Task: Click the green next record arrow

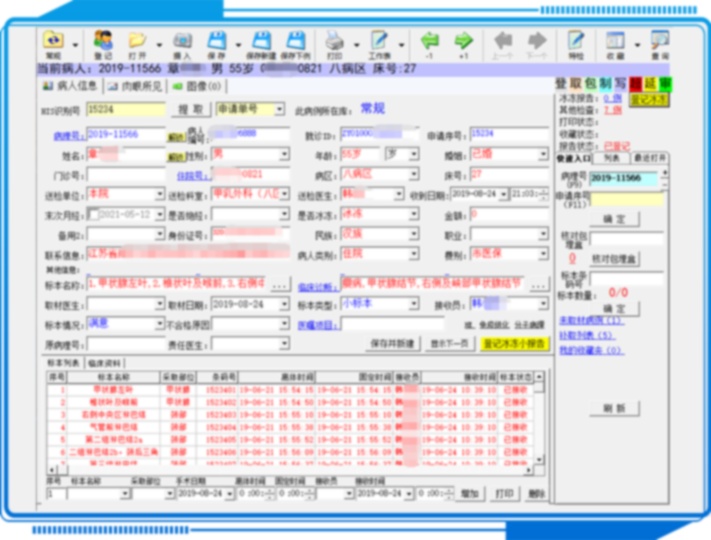Action: pos(463,42)
